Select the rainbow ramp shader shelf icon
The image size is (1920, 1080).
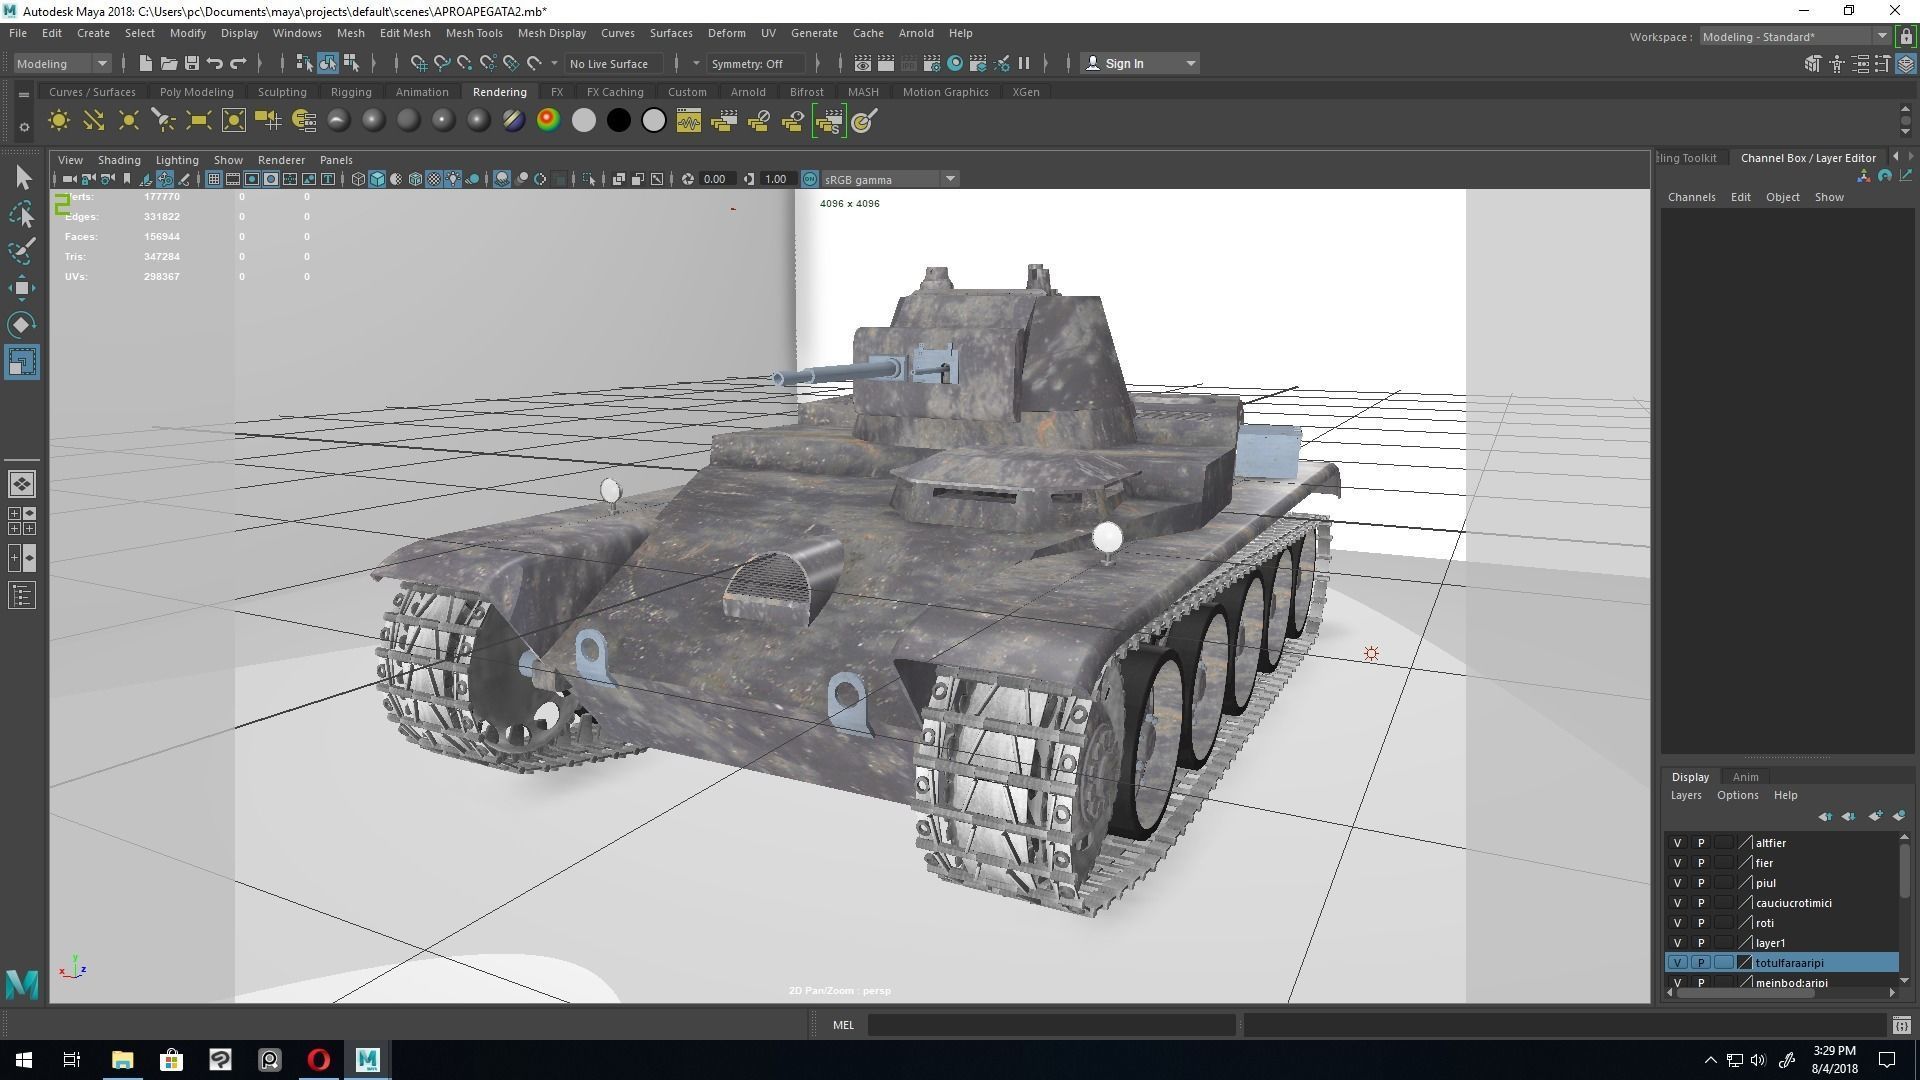pyautogui.click(x=547, y=120)
